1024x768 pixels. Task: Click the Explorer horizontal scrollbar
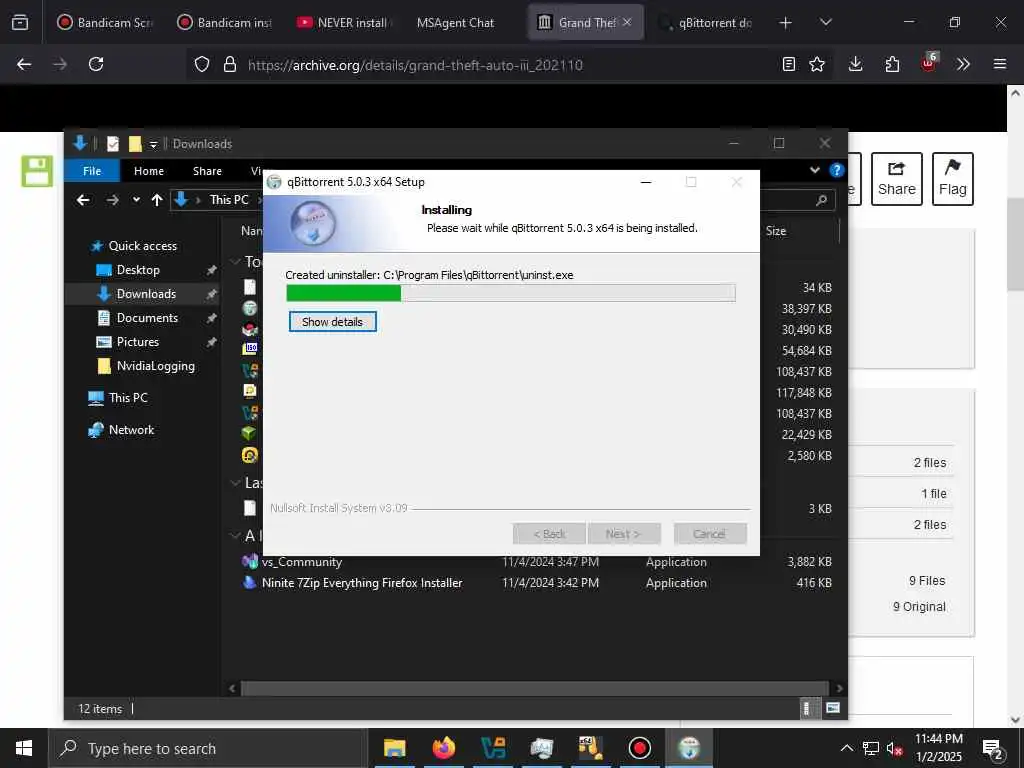tap(534, 688)
